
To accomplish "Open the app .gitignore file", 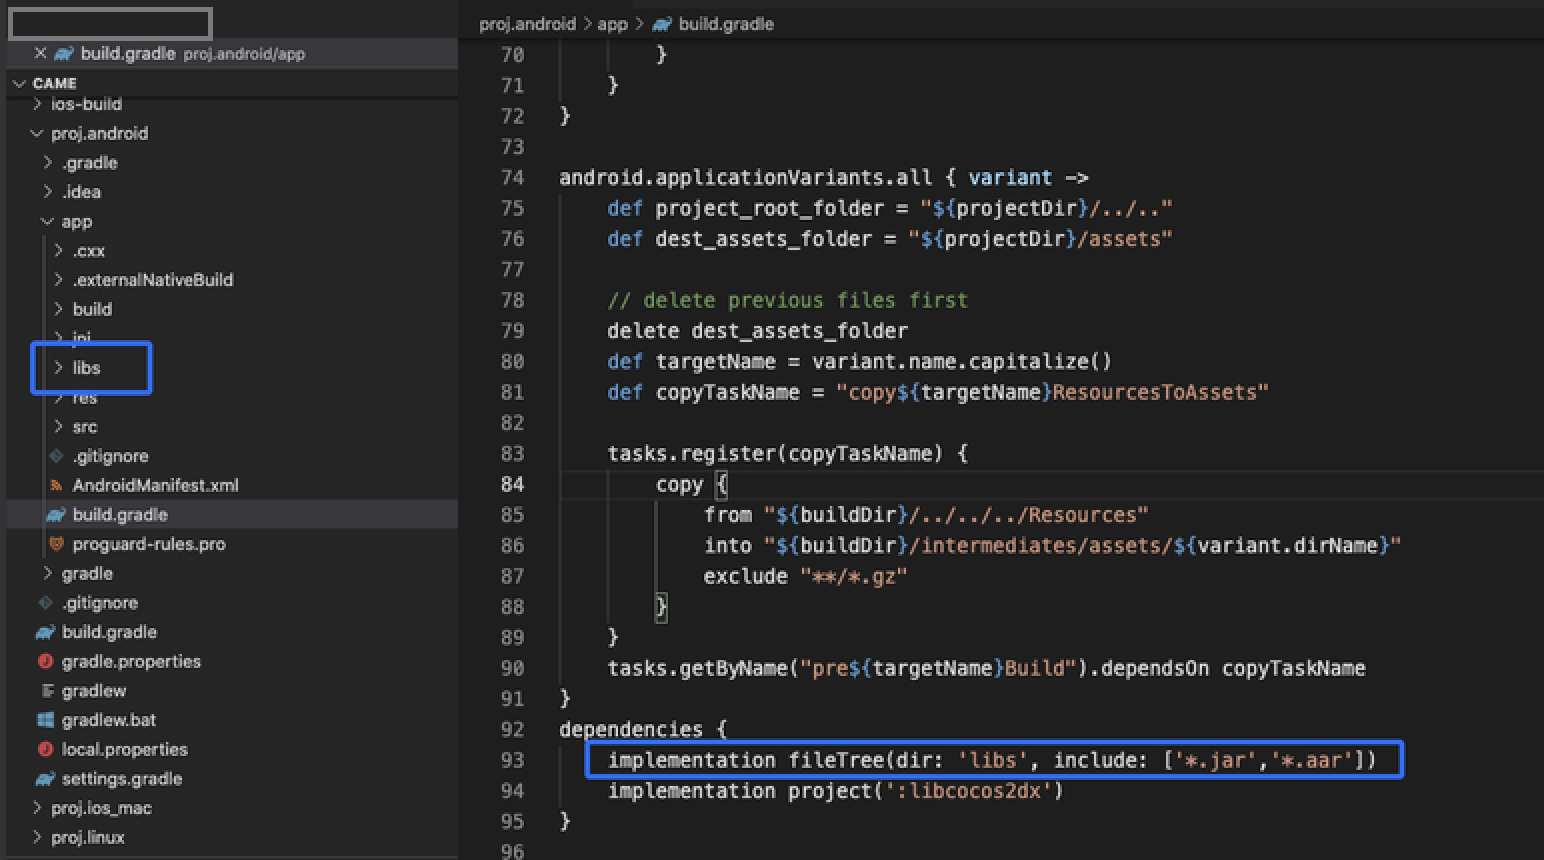I will 110,456.
